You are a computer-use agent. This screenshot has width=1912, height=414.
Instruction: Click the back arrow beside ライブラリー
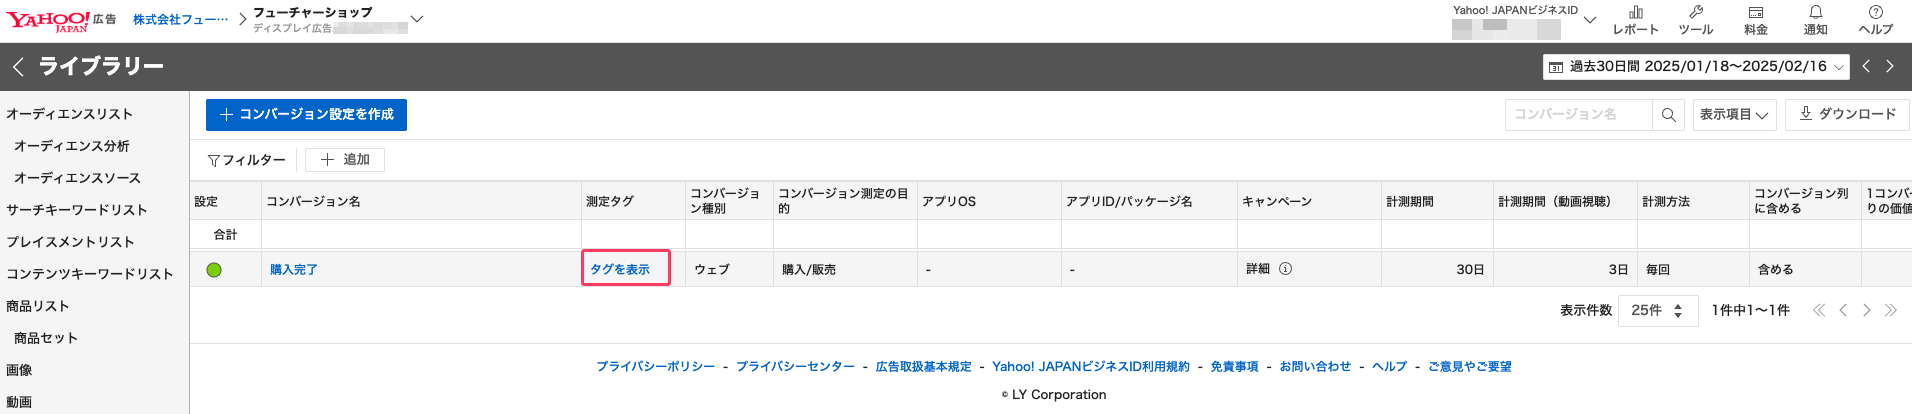point(18,66)
